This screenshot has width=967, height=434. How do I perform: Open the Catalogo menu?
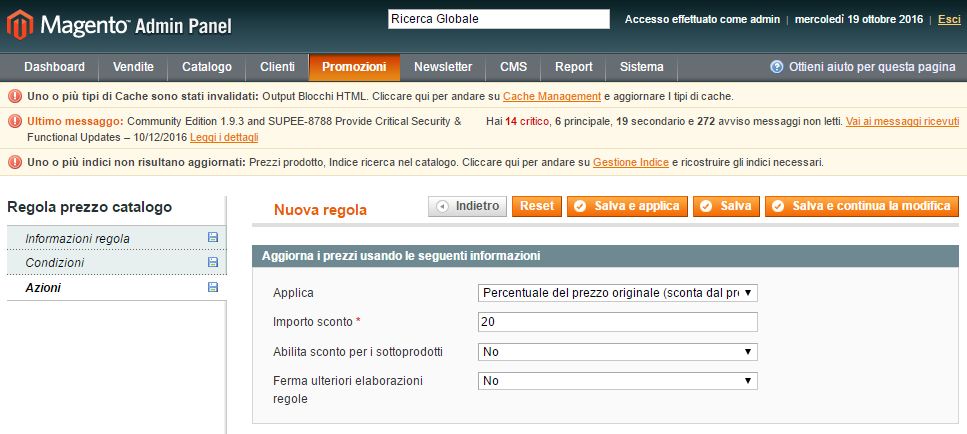tap(207, 67)
